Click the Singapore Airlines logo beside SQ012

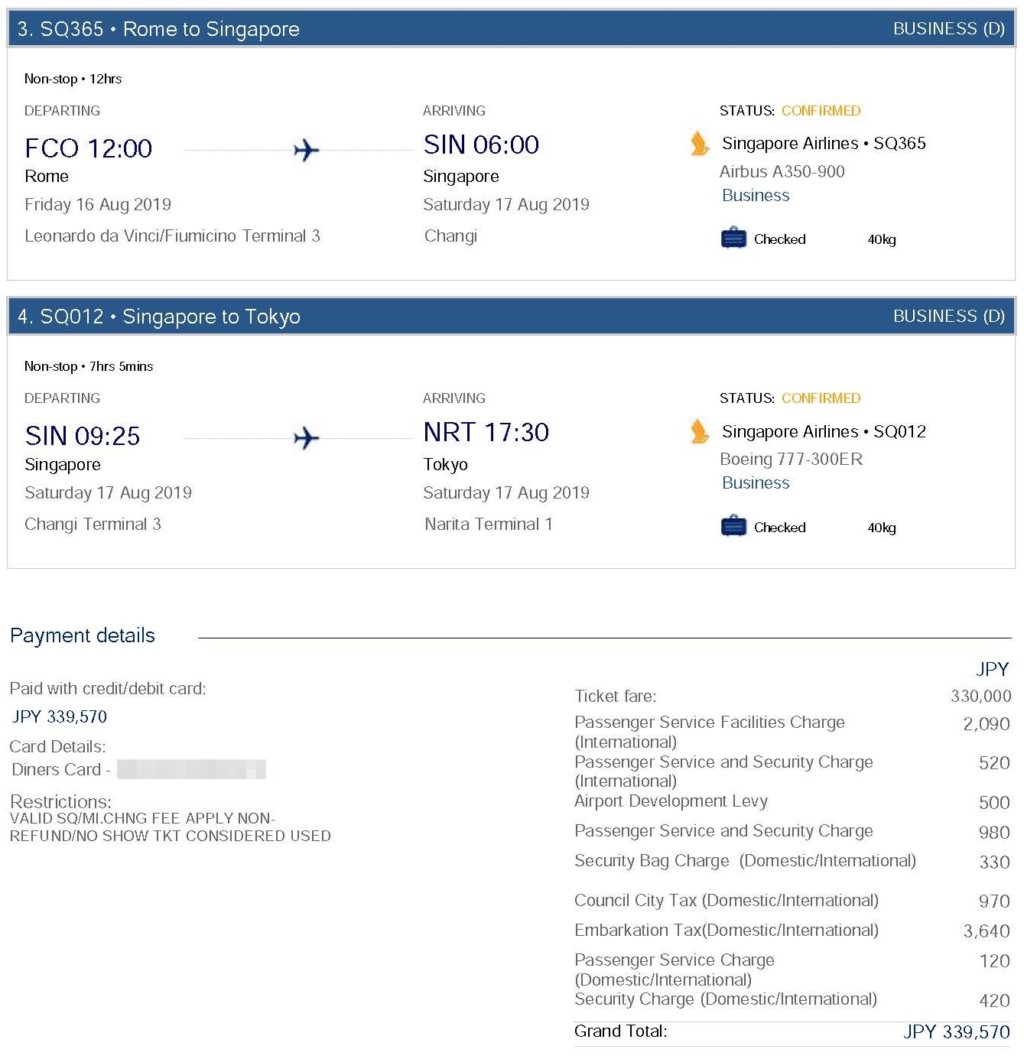[x=700, y=432]
